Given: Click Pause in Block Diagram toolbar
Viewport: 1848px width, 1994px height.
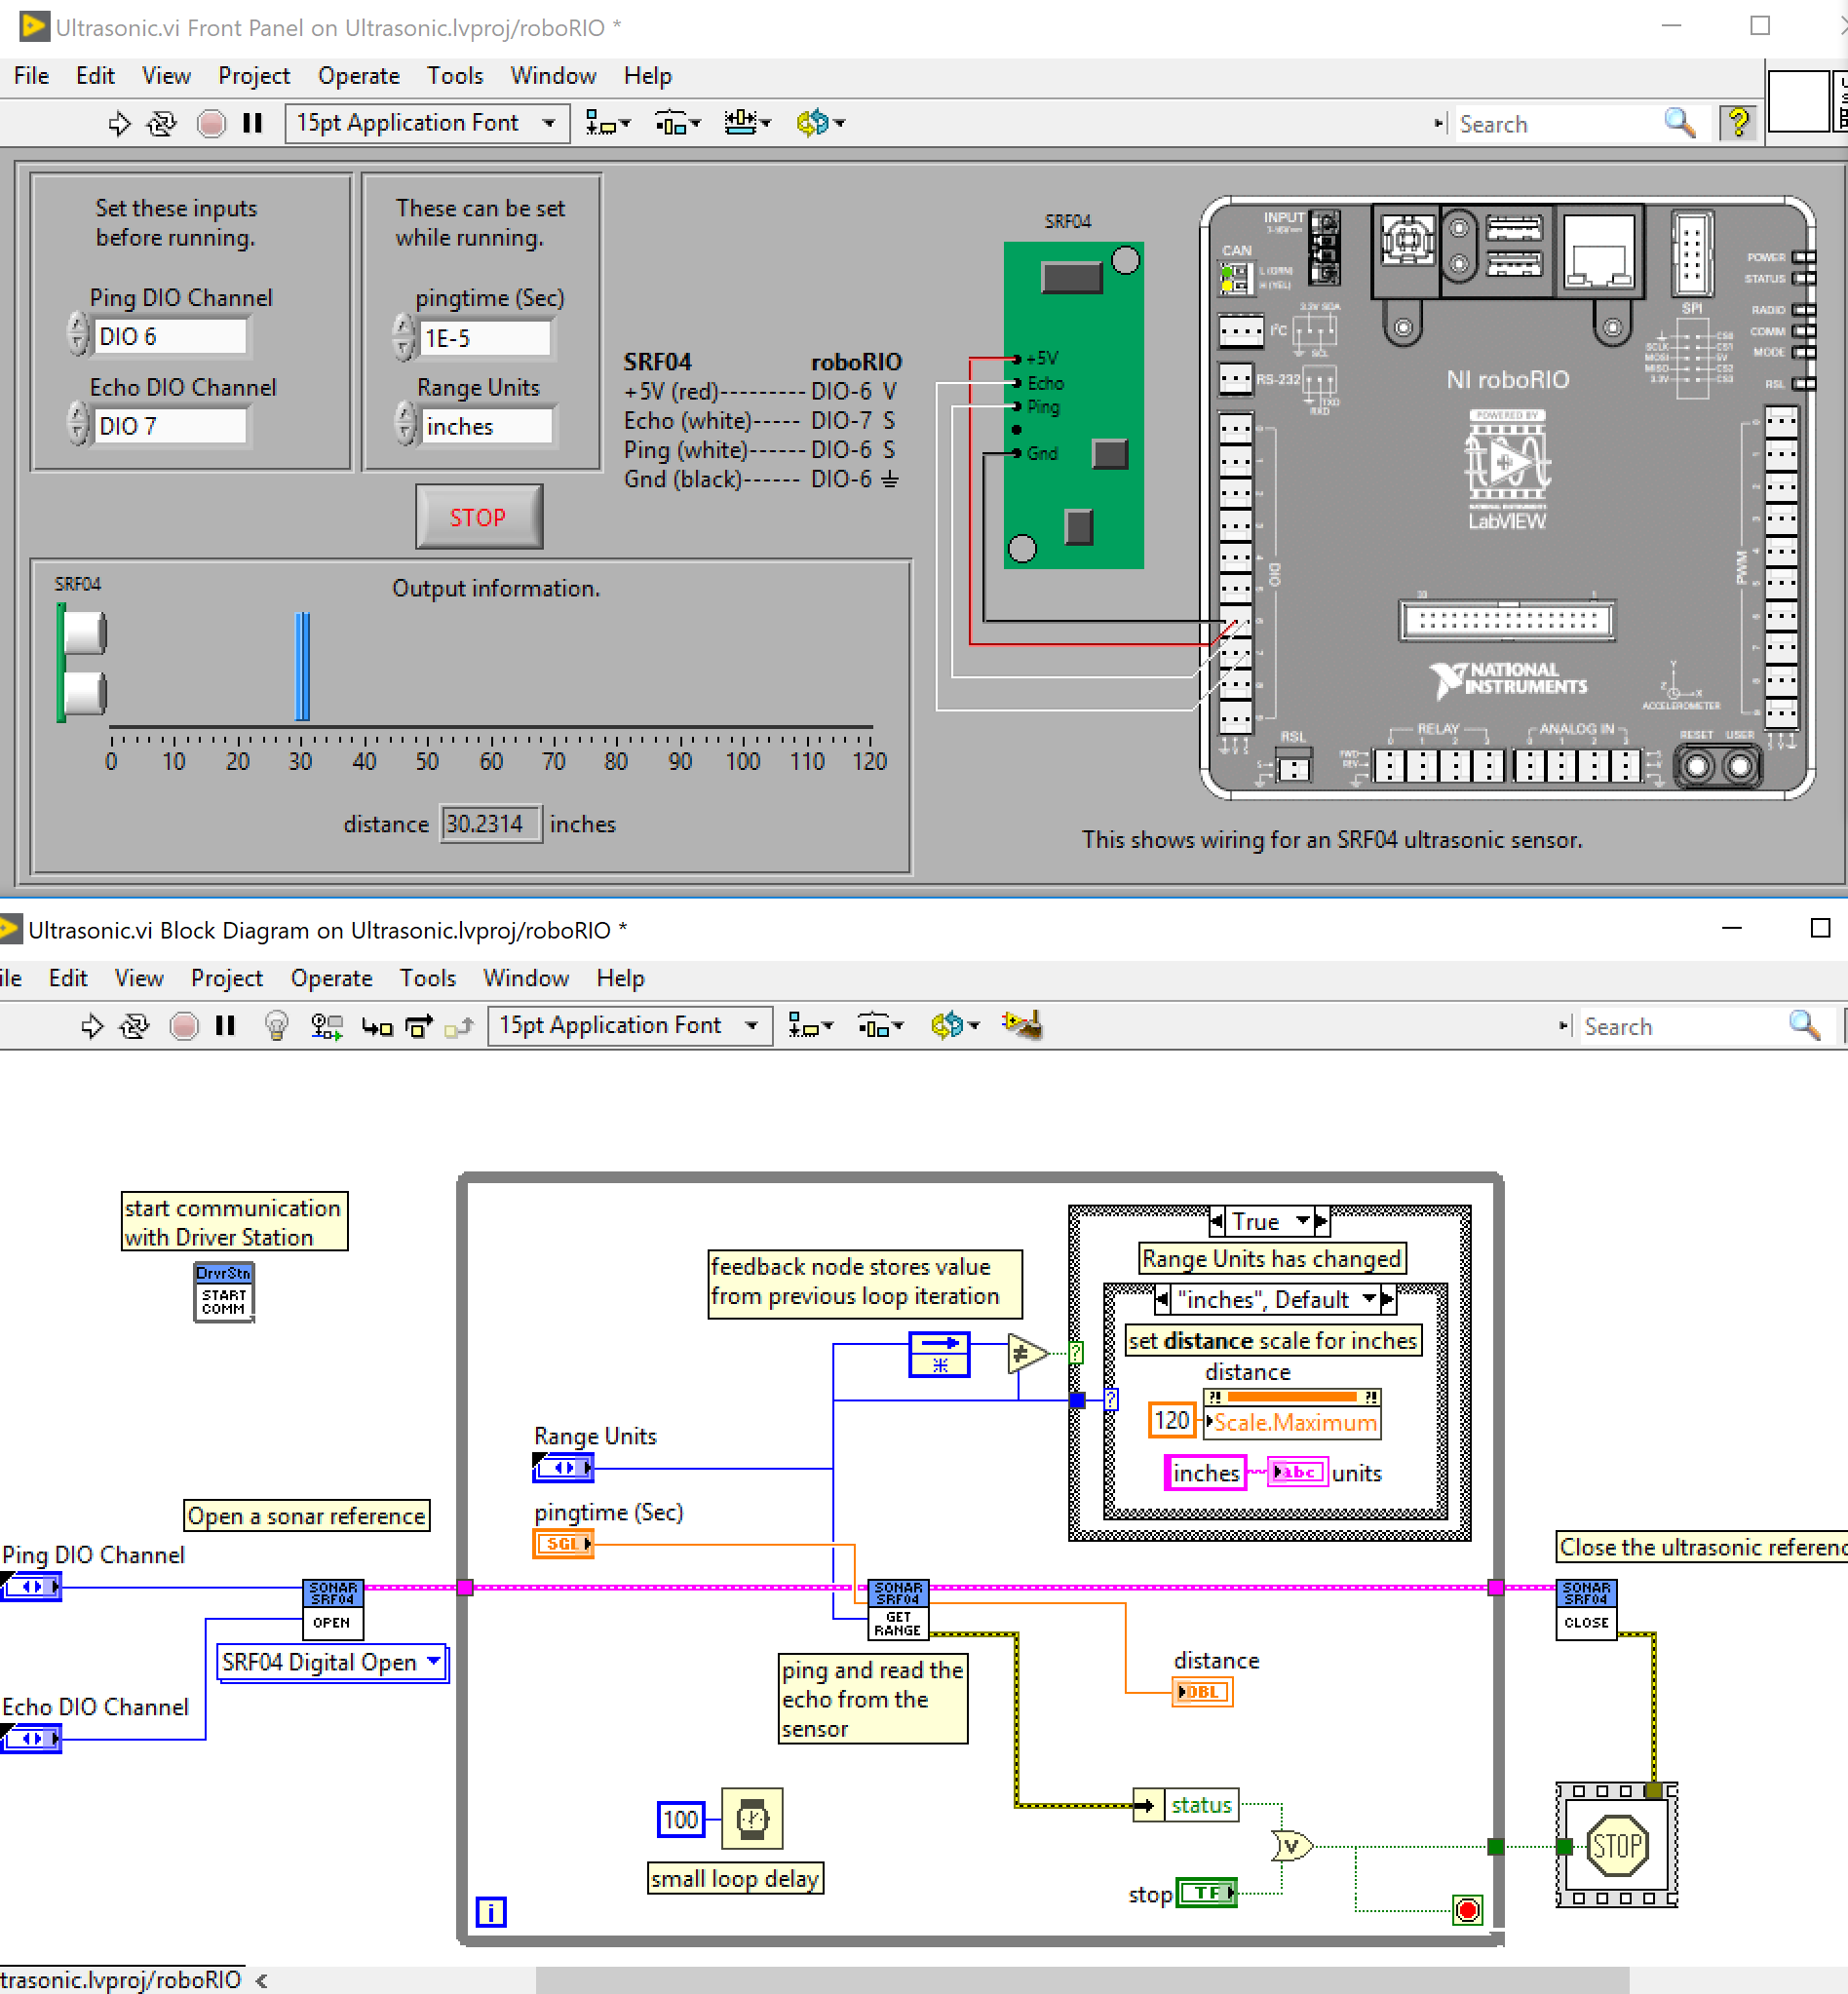Looking at the screenshot, I should 225,1026.
